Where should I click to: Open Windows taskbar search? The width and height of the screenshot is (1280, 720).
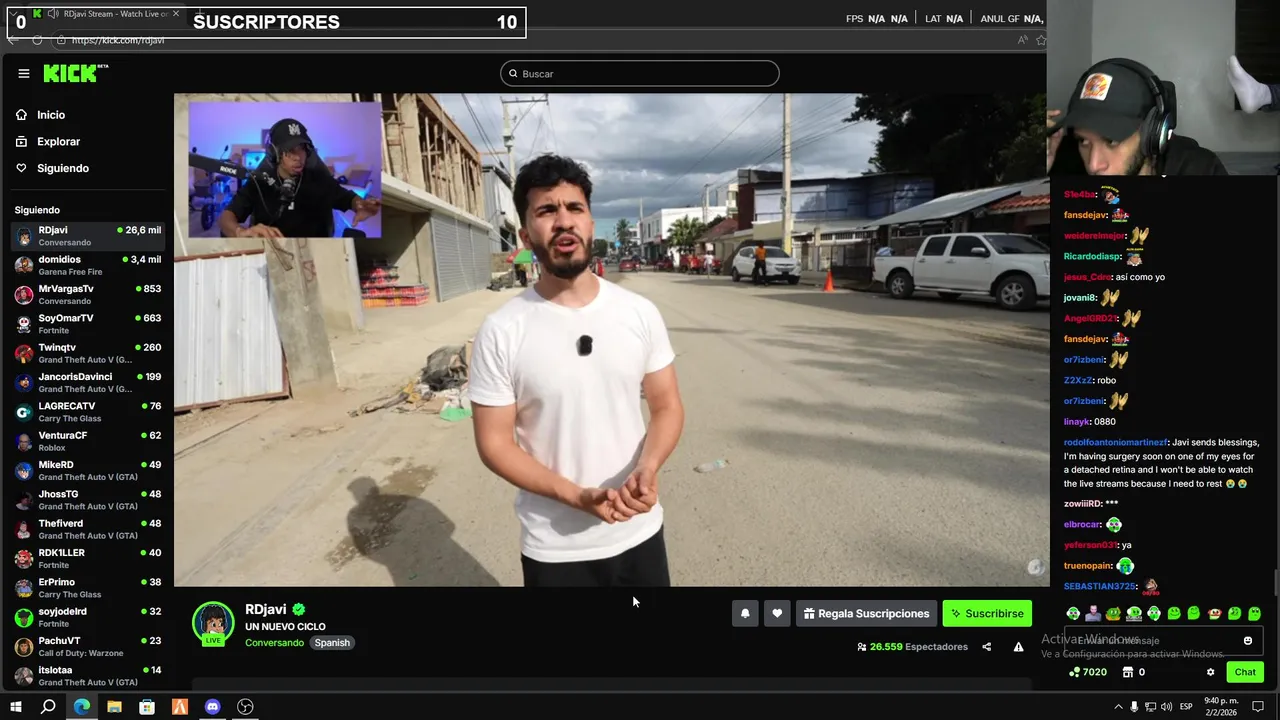tap(48, 707)
